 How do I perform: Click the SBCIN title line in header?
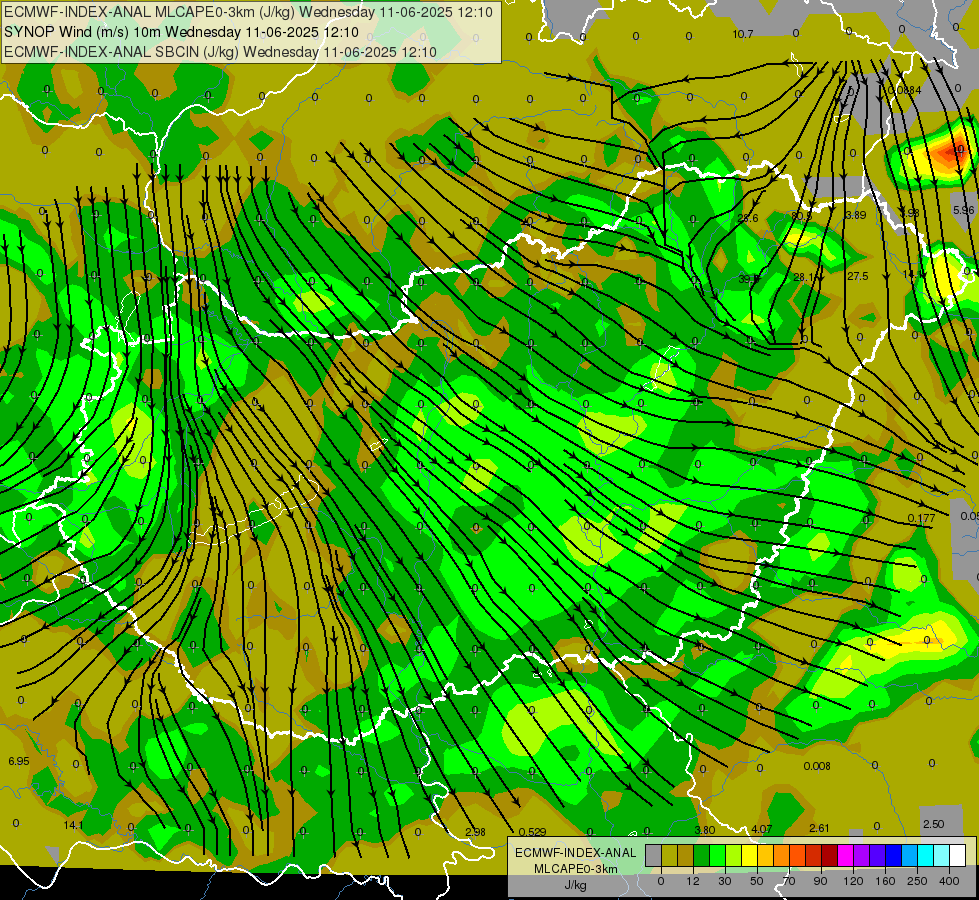pos(220,52)
